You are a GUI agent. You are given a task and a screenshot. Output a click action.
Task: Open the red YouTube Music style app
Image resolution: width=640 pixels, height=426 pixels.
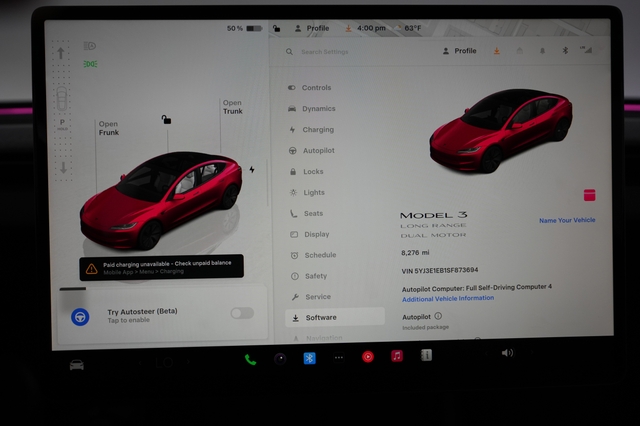(x=368, y=357)
